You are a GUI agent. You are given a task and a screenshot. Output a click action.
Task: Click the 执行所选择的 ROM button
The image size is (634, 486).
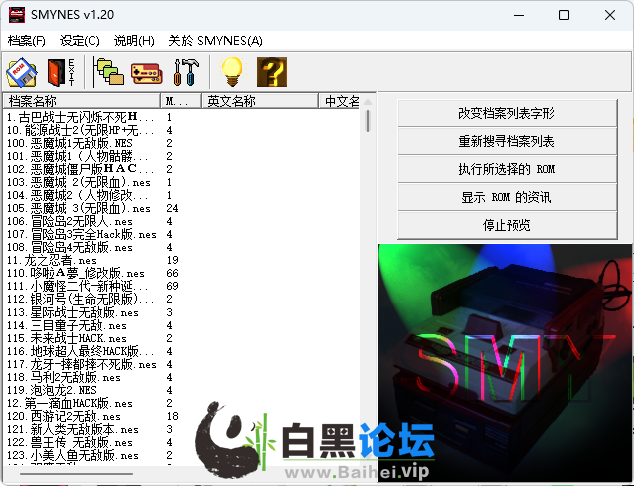click(507, 169)
